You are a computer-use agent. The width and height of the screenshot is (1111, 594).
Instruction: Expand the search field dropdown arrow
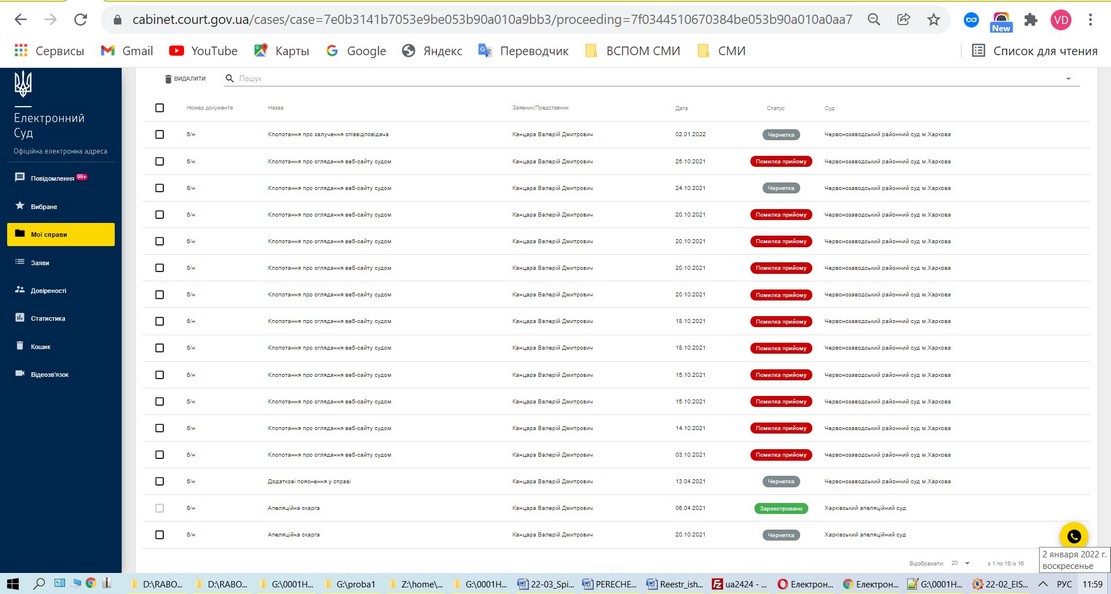point(1068,79)
